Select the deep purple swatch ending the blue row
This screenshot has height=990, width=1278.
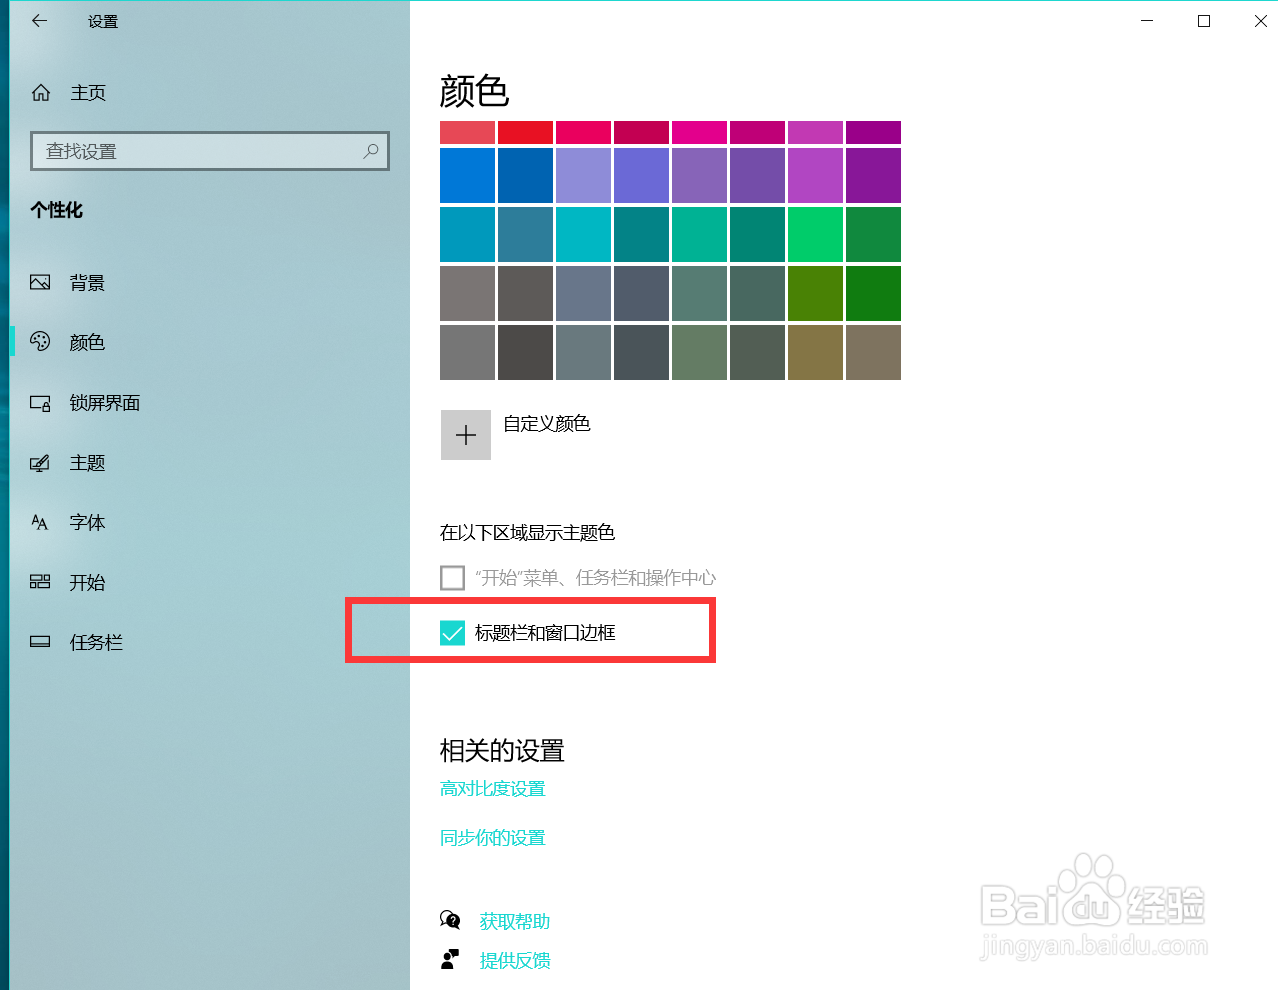click(873, 175)
